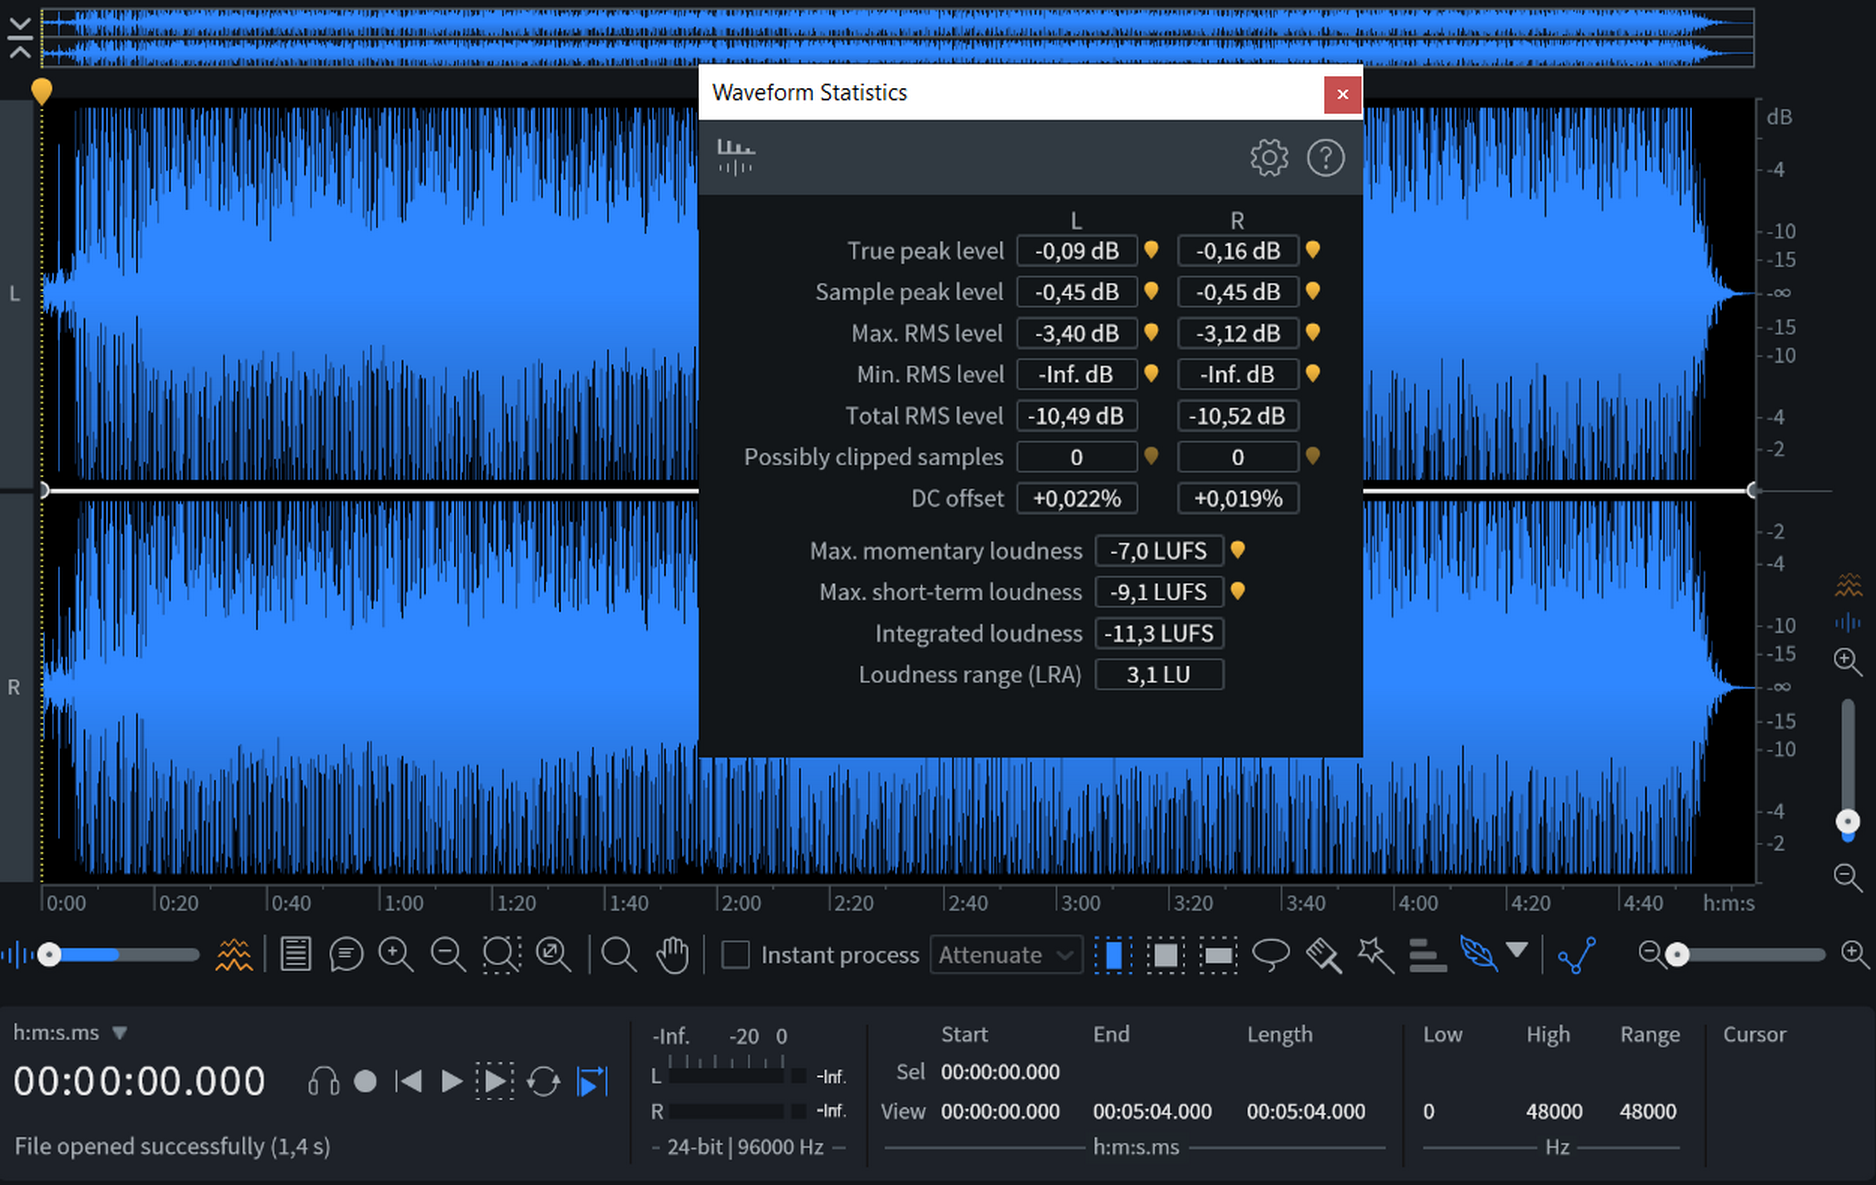Select the Brush selection tool

pyautogui.click(x=1323, y=955)
